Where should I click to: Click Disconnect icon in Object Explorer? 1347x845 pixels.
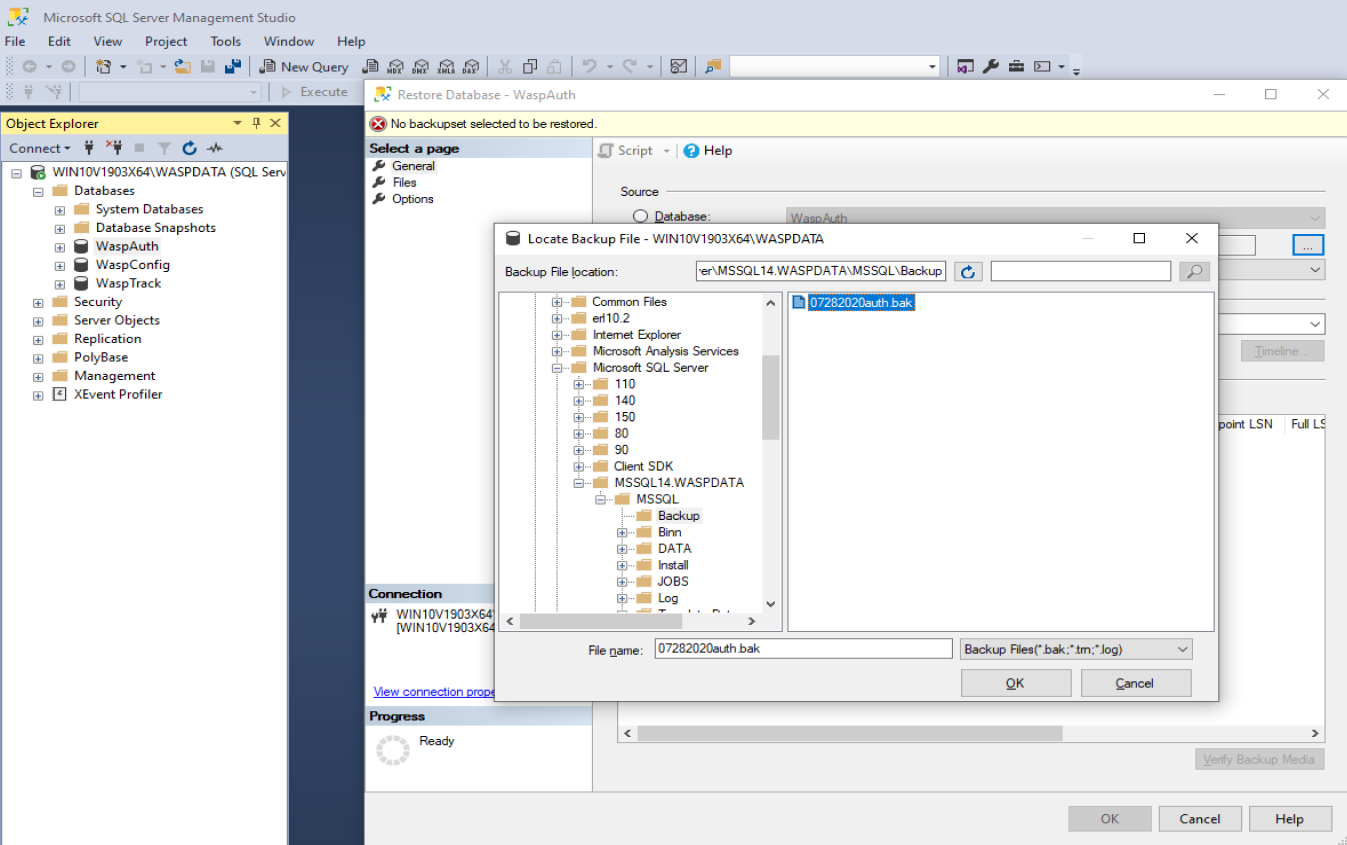coord(114,148)
